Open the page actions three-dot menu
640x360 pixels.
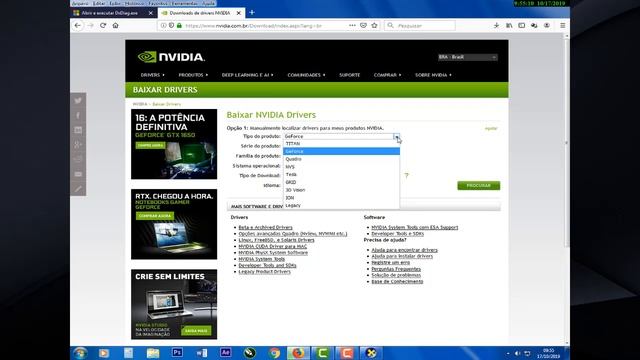(x=352, y=25)
